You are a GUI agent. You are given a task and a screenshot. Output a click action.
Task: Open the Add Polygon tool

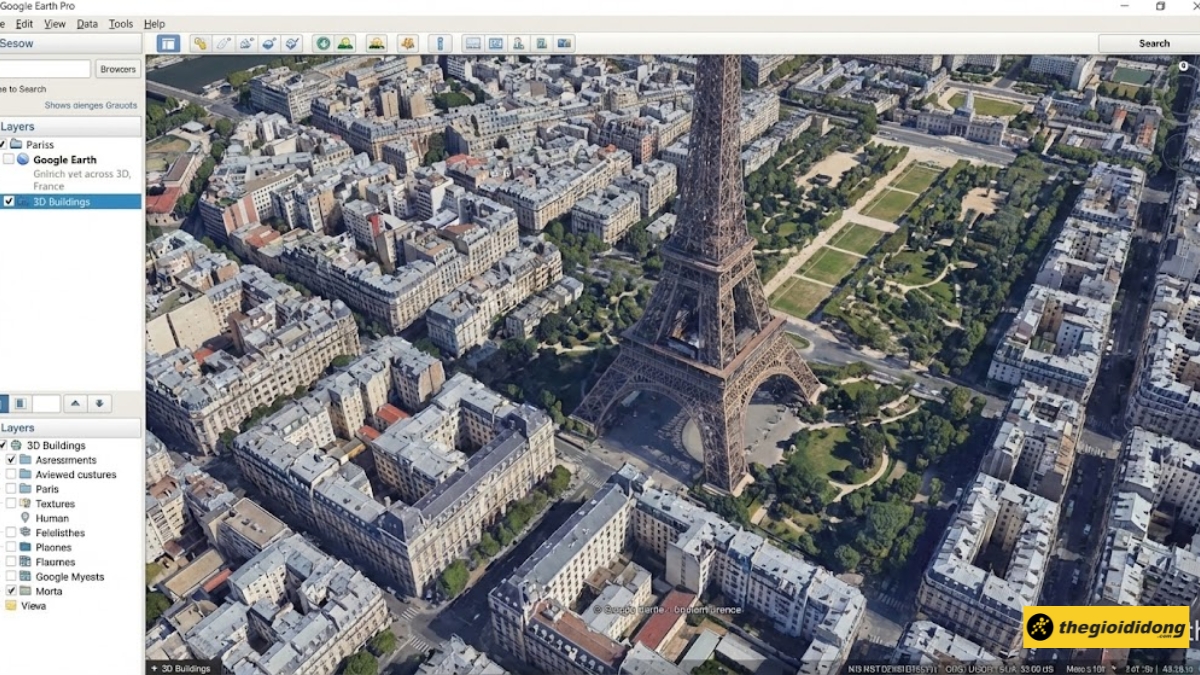coord(222,43)
